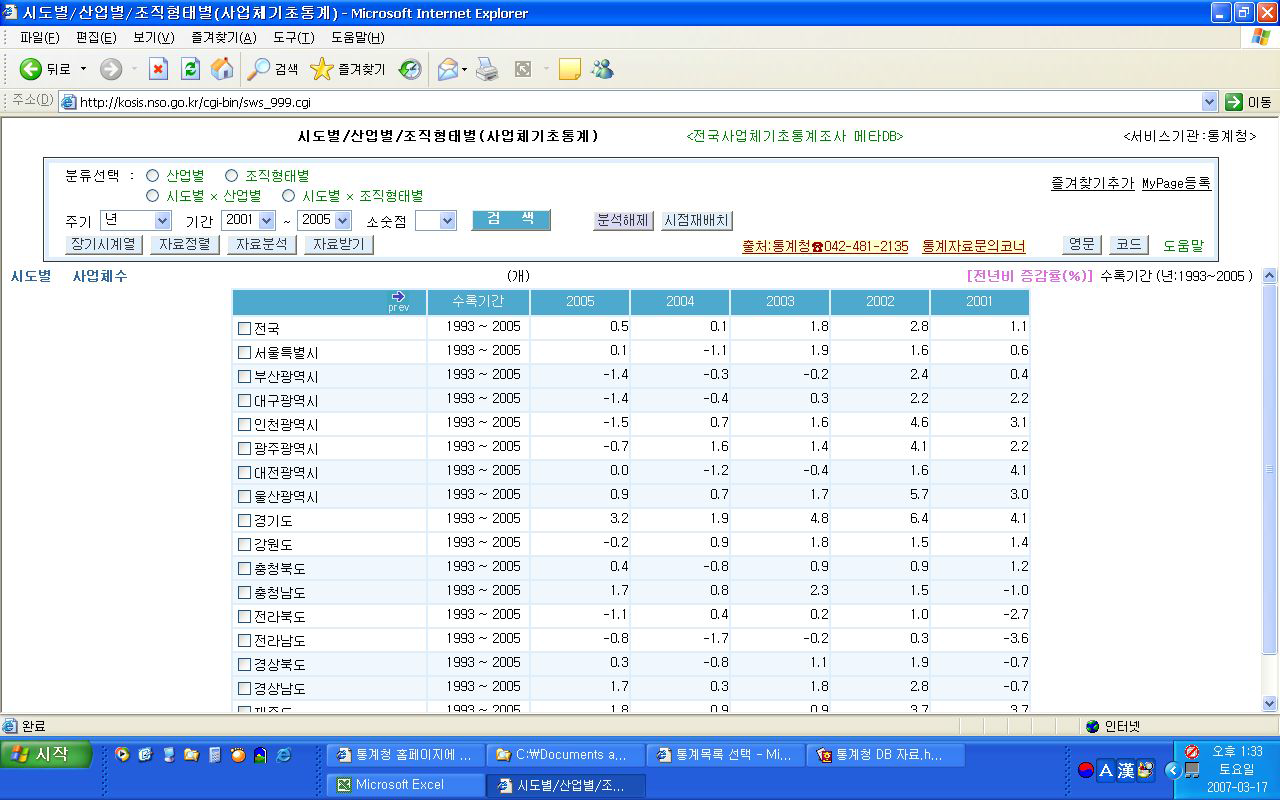Open the 도움말(H) menu
The width and height of the screenshot is (1280, 800).
(x=357, y=37)
